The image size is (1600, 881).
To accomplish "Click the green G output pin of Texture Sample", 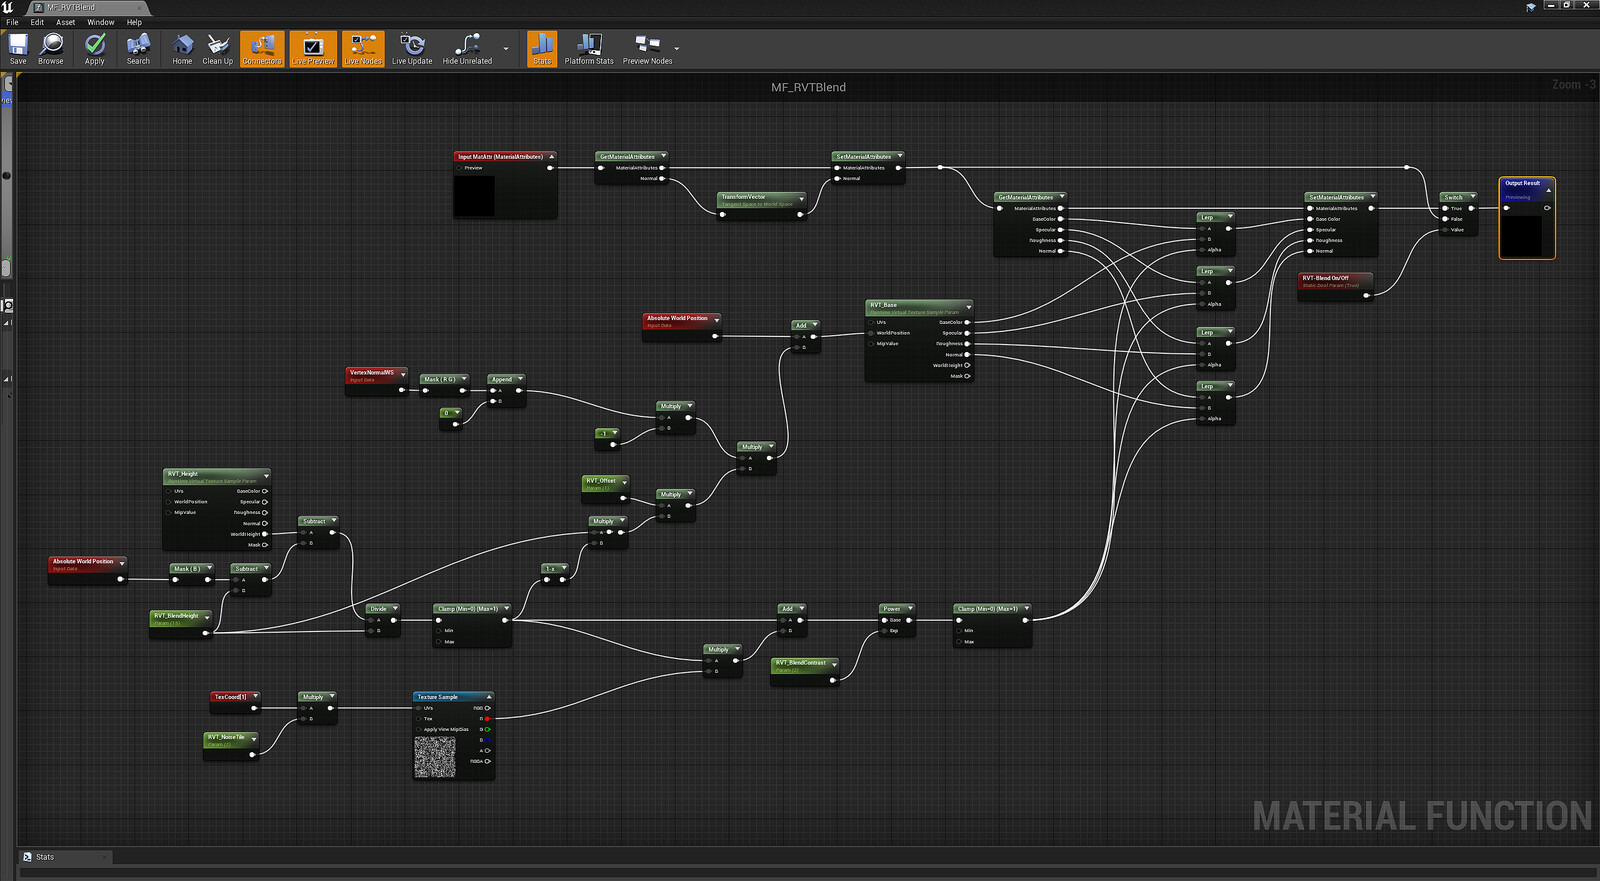I will (488, 730).
